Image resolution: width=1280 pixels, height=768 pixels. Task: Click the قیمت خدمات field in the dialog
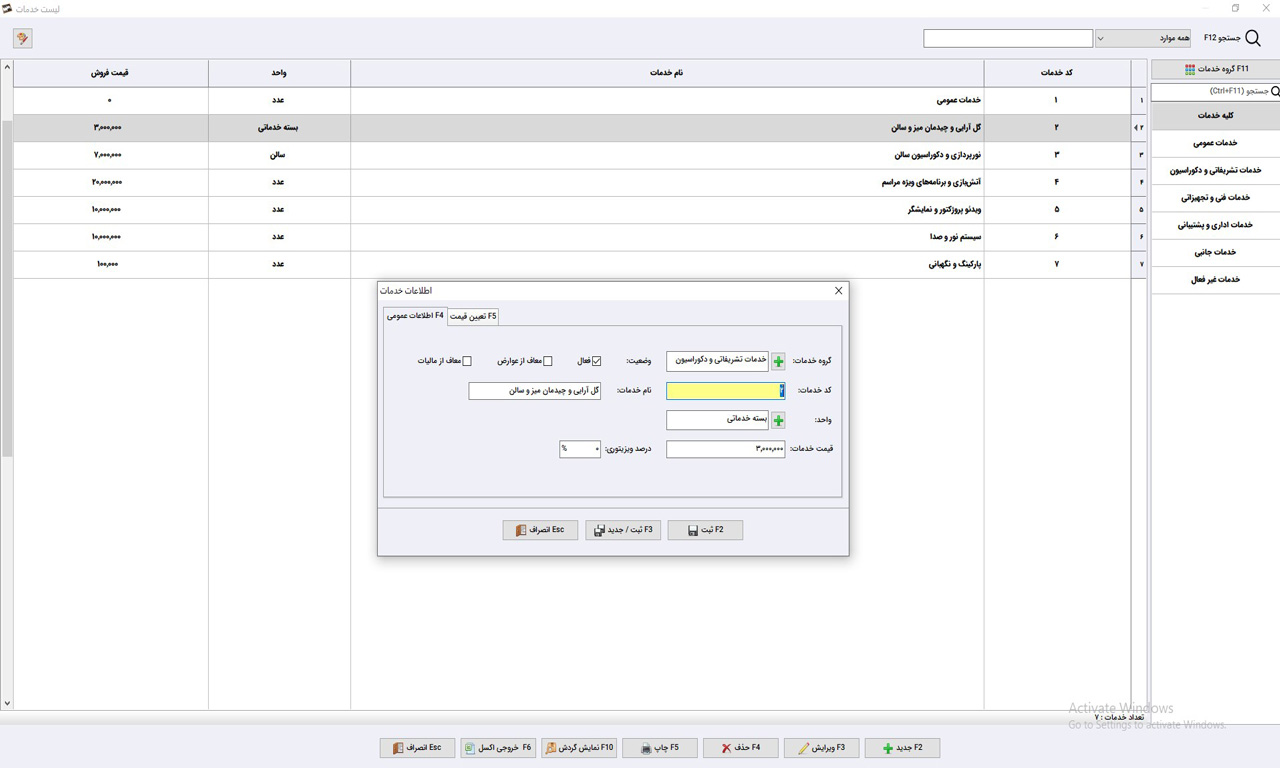pos(726,449)
